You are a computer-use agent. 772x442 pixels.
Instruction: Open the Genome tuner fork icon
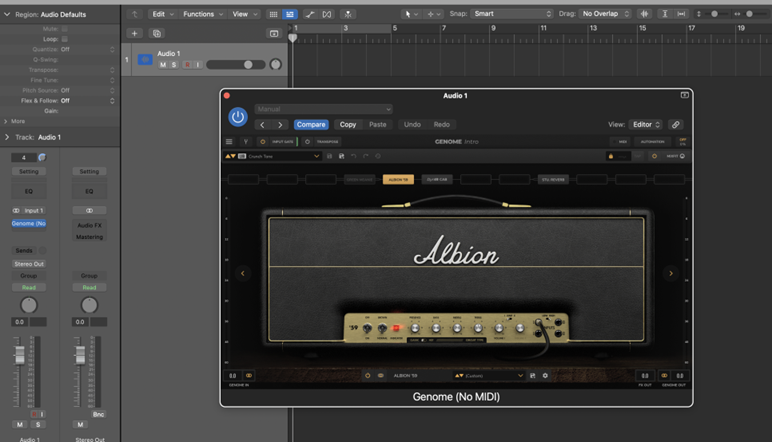point(246,142)
